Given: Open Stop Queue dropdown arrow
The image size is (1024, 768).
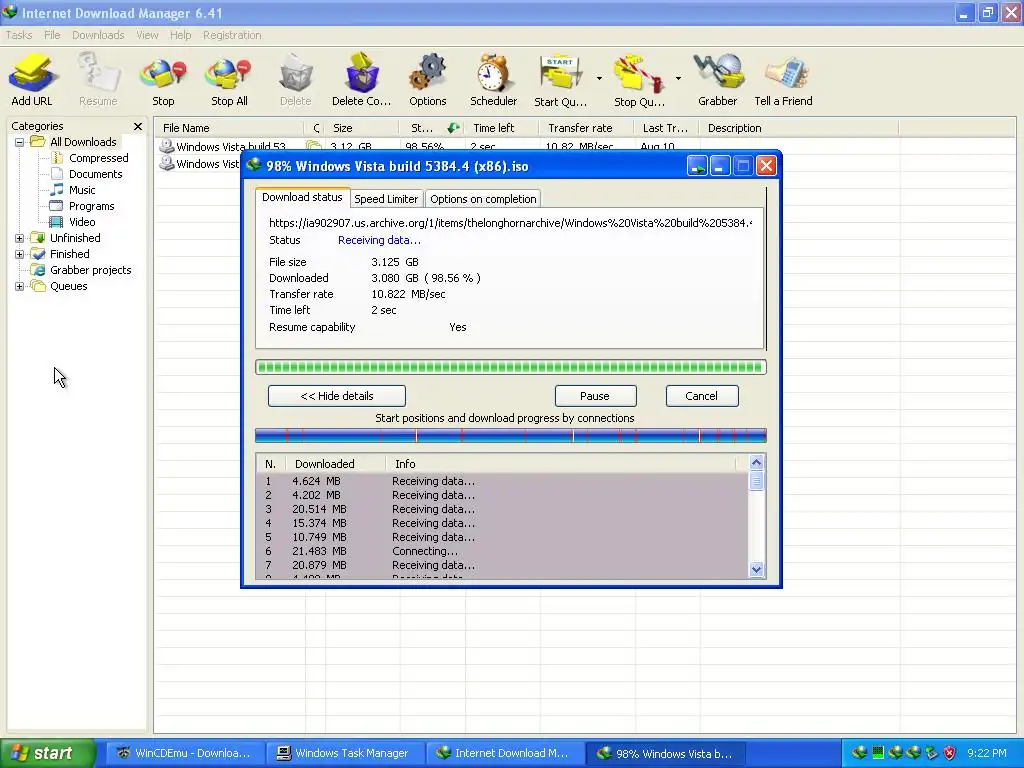Looking at the screenshot, I should [679, 78].
